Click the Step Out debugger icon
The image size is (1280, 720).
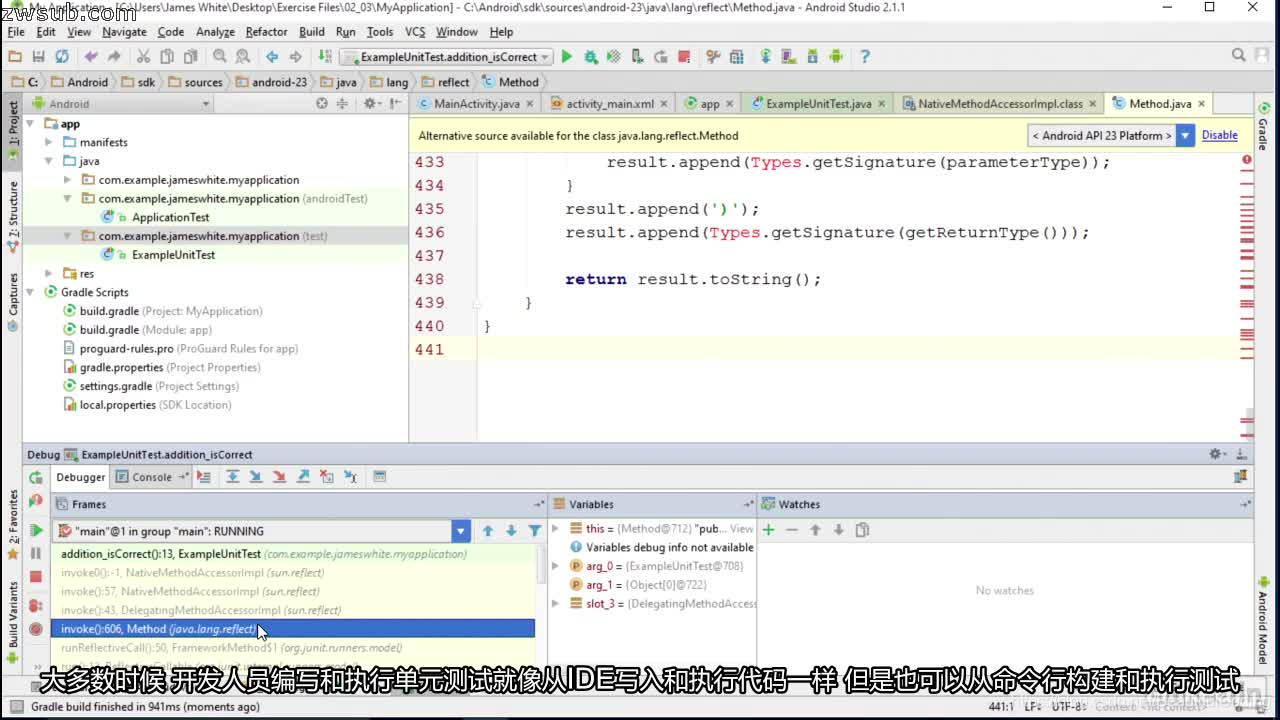click(303, 477)
